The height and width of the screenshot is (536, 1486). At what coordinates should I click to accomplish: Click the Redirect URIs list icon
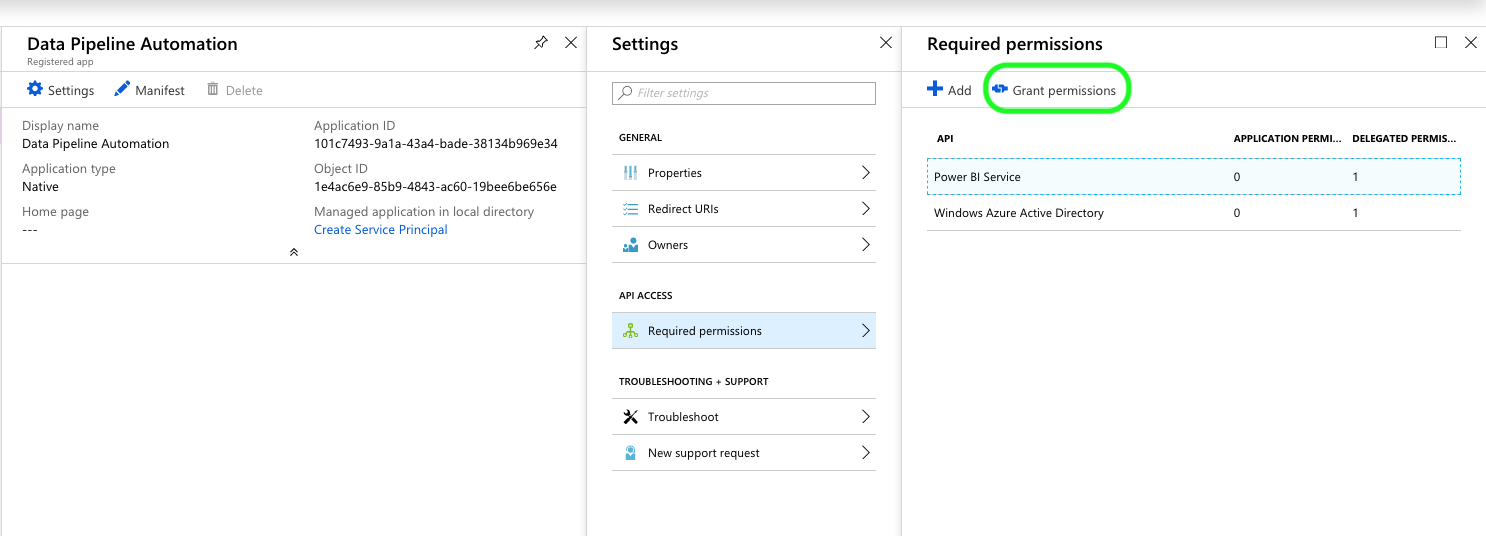pyautogui.click(x=631, y=209)
